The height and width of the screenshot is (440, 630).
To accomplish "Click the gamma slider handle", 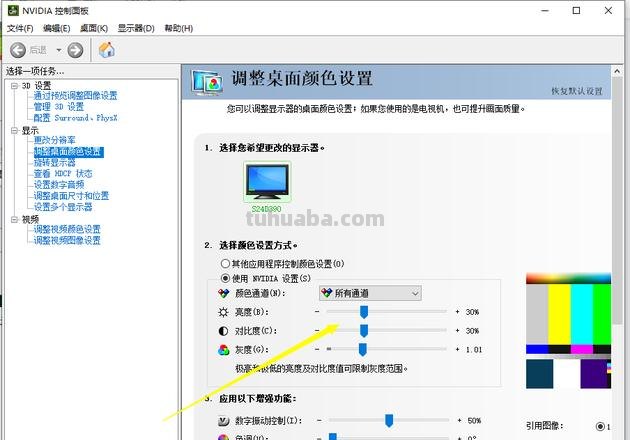I will coord(362,350).
